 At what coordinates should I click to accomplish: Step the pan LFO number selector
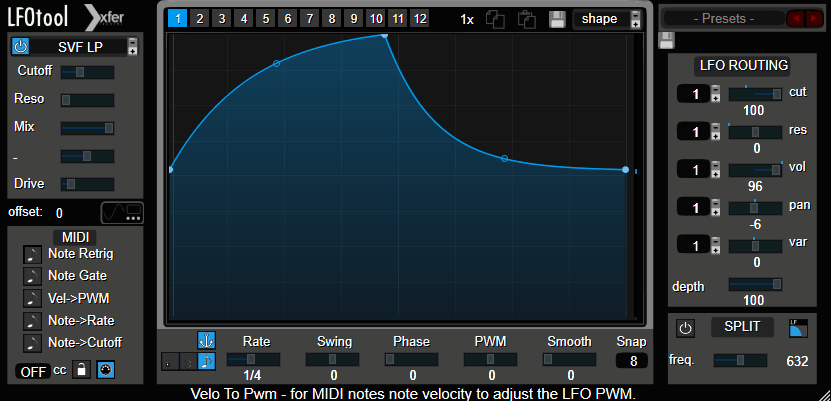(x=715, y=208)
